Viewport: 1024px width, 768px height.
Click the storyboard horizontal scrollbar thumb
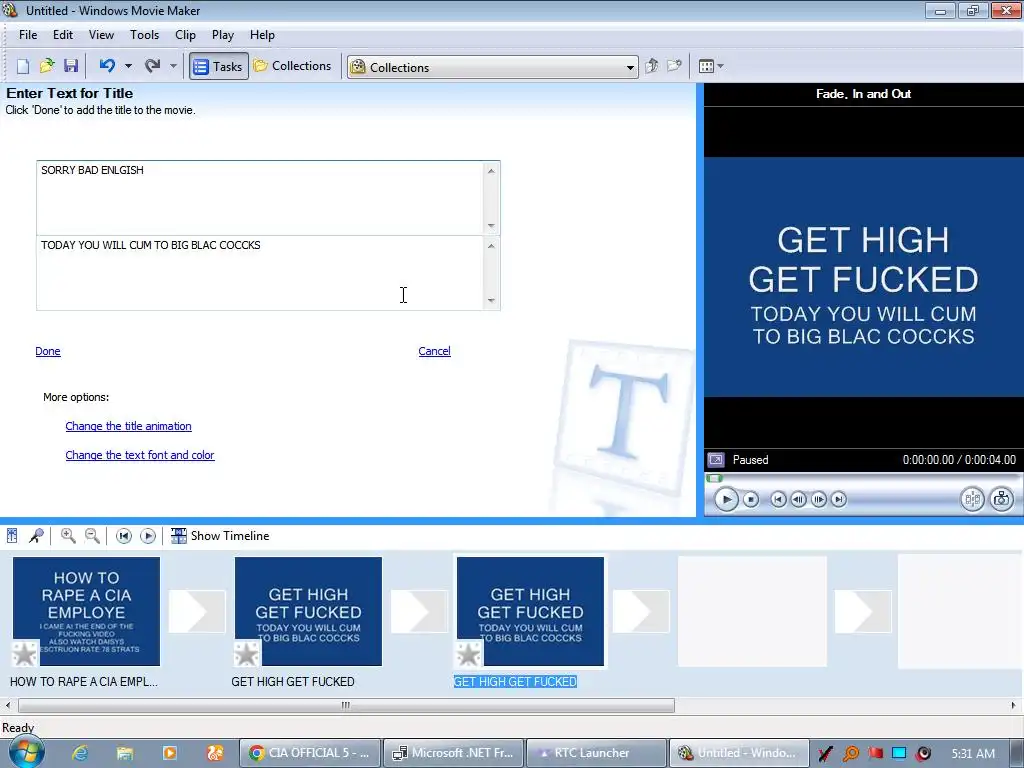(x=346, y=705)
